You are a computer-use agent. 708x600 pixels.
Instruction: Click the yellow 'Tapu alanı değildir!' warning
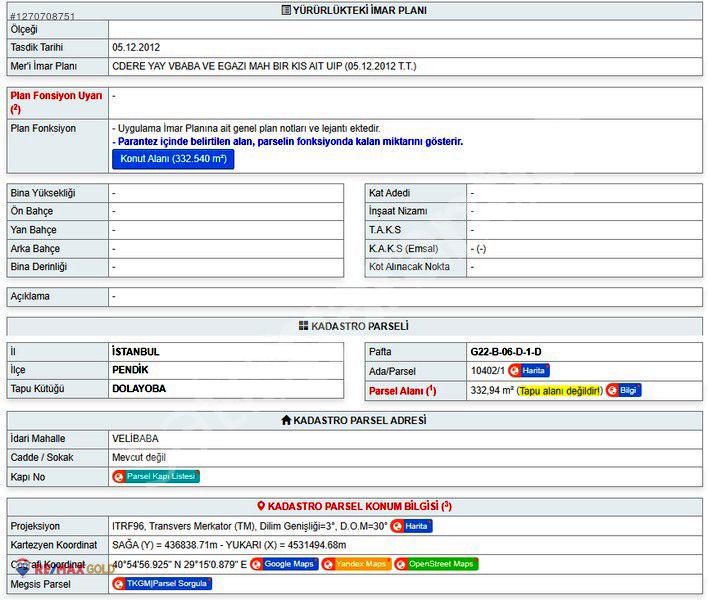coord(559,390)
